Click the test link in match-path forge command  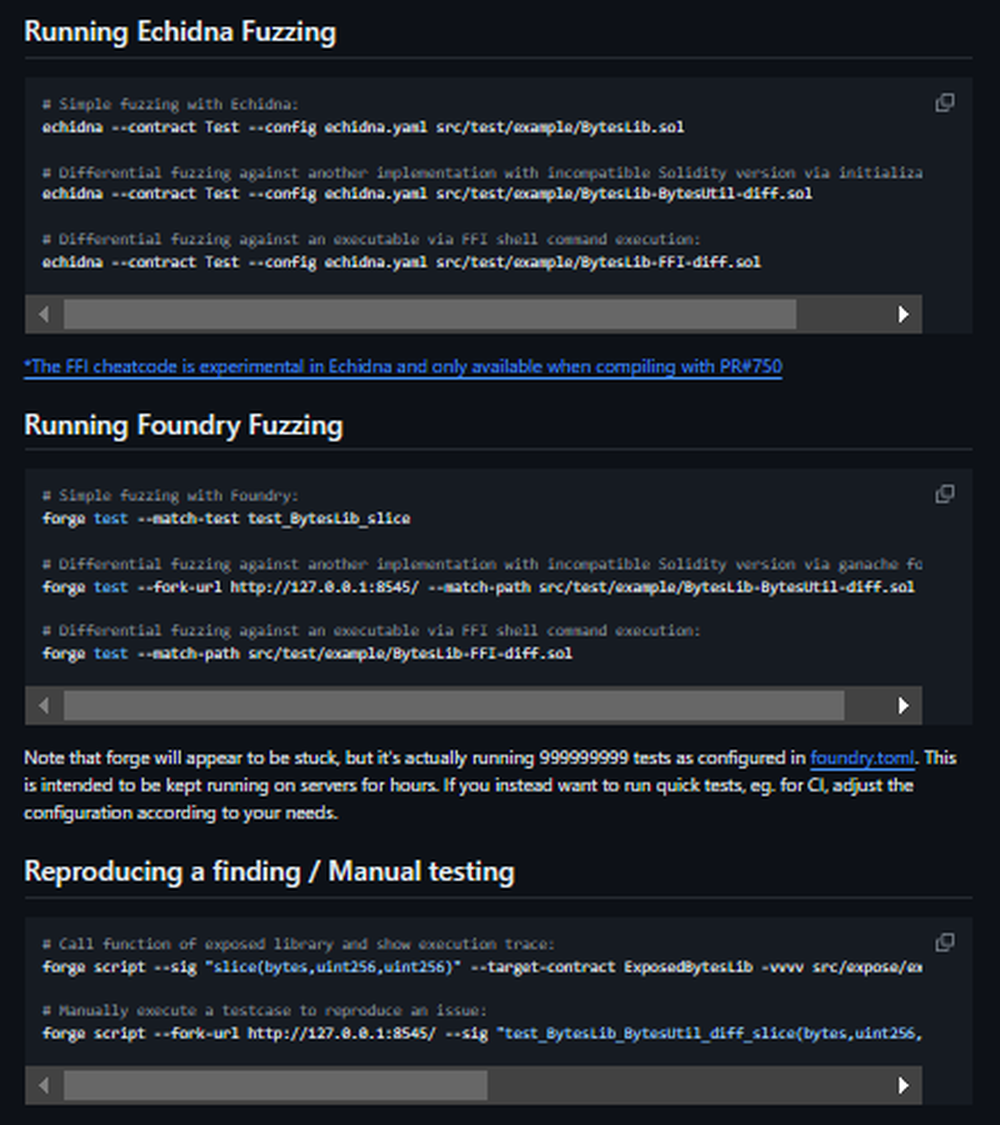coord(110,653)
